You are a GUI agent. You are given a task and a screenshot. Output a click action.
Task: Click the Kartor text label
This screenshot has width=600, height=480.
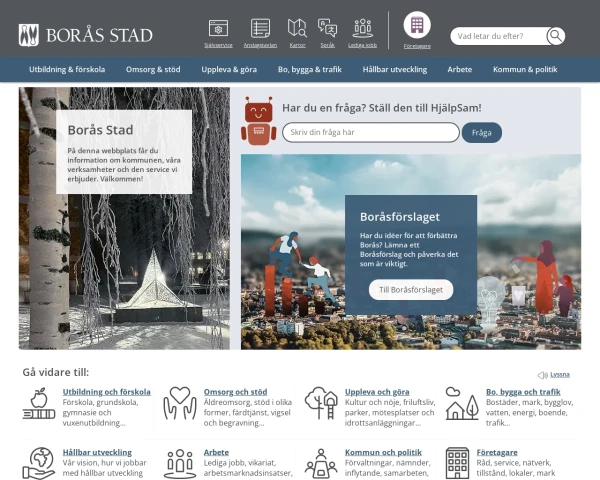click(x=297, y=45)
